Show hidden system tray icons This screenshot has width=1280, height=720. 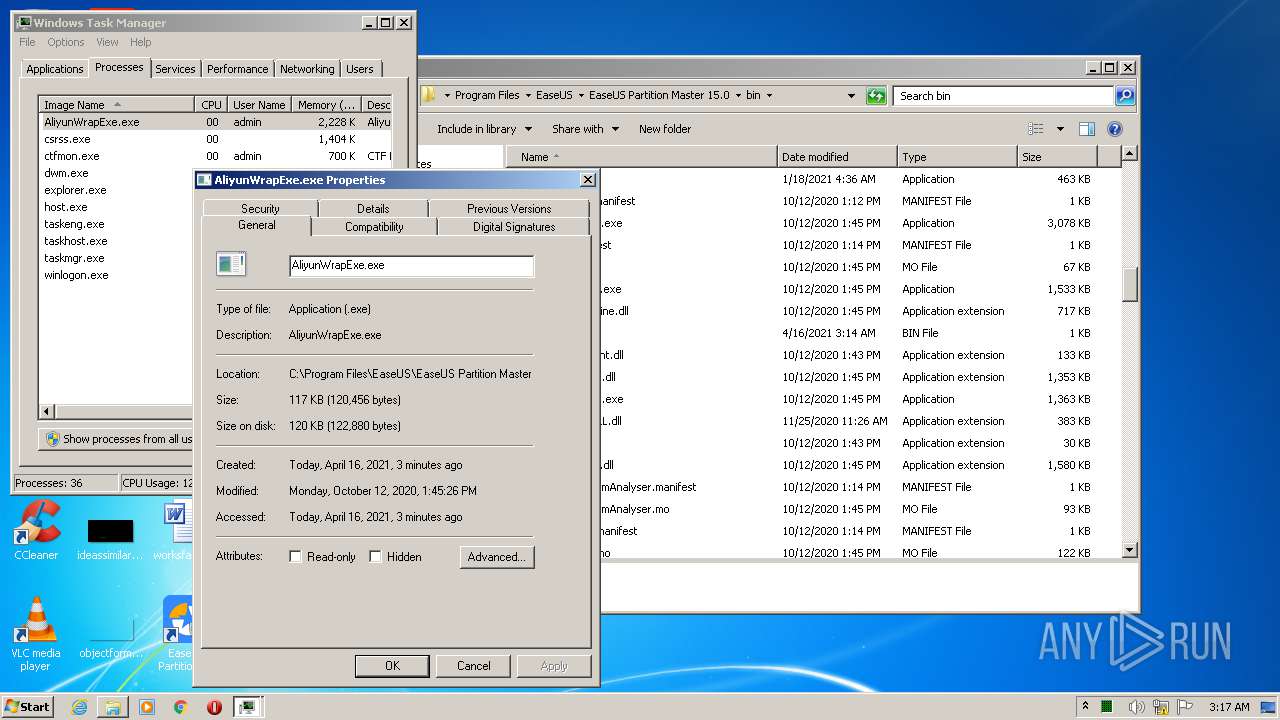(1085, 706)
